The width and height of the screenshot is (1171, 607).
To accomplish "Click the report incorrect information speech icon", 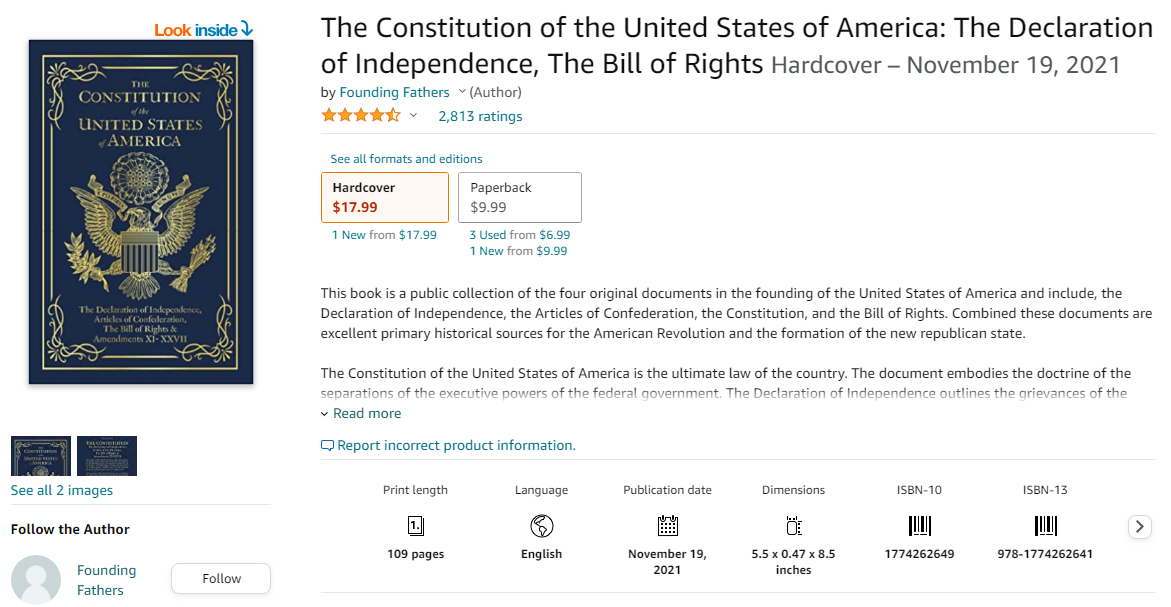I will click(327, 445).
